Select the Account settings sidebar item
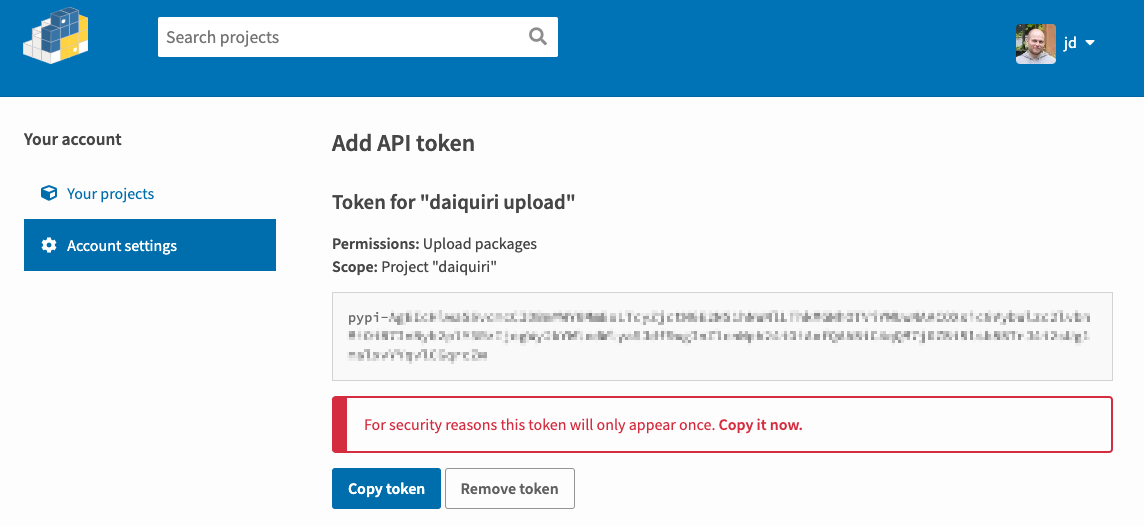Screen dimensions: 1144x526 [150, 245]
